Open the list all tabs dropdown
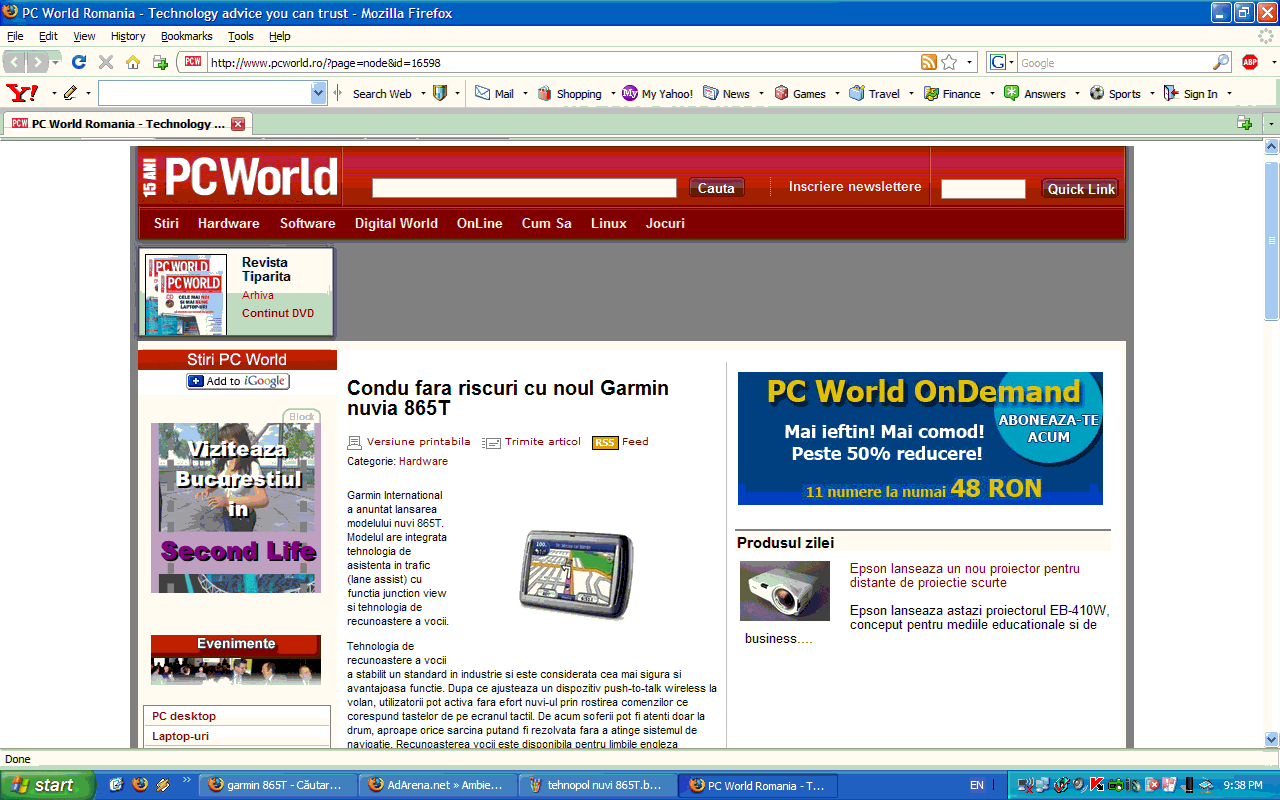Image resolution: width=1280 pixels, height=800 pixels. pos(1271,123)
